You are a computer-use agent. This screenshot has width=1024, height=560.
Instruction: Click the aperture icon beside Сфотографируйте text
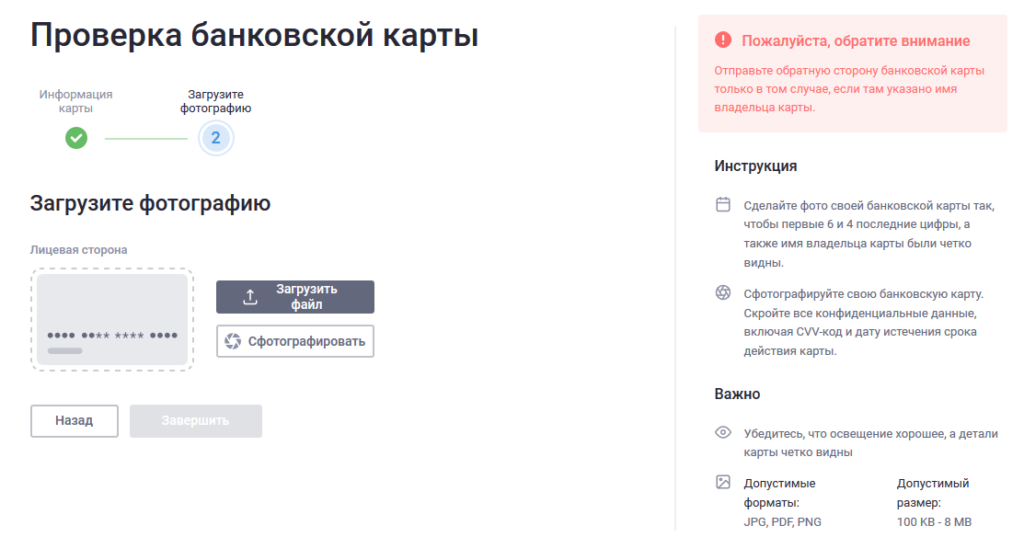(723, 293)
